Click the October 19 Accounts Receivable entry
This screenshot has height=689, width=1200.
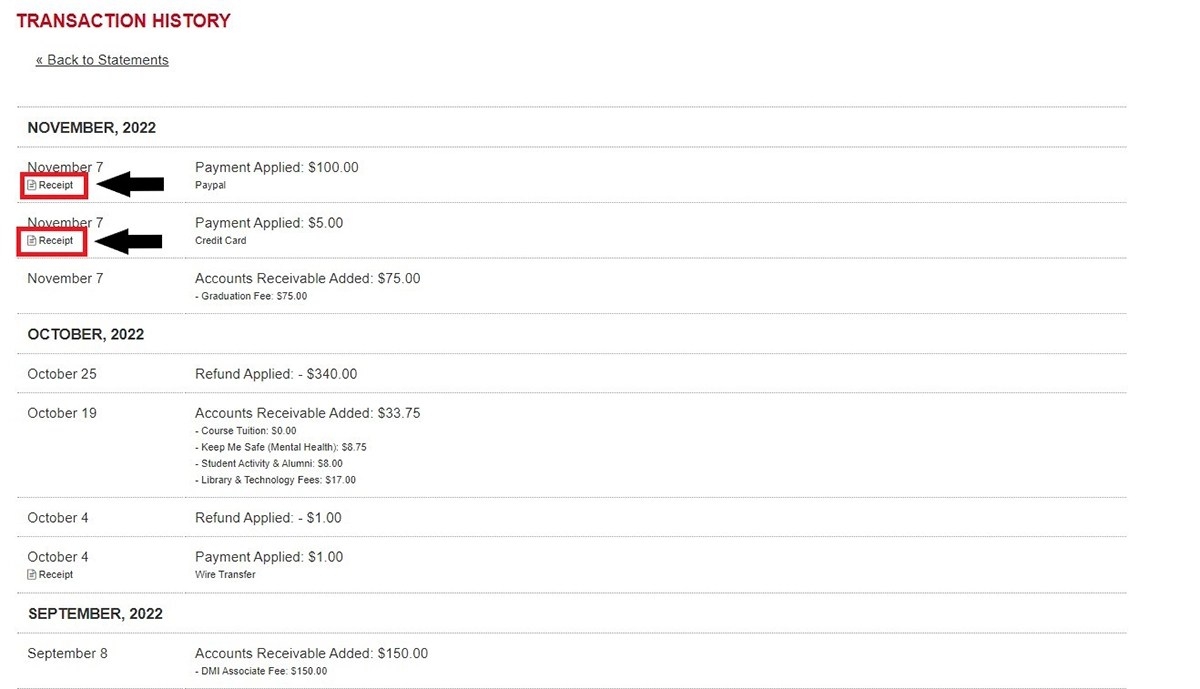click(x=308, y=412)
